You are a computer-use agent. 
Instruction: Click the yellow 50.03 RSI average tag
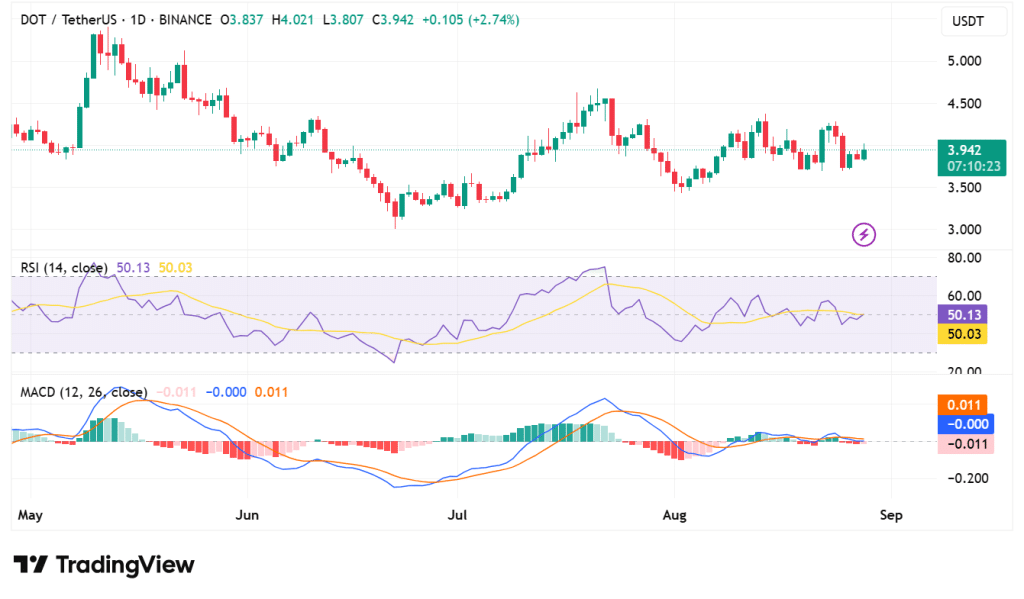click(964, 334)
